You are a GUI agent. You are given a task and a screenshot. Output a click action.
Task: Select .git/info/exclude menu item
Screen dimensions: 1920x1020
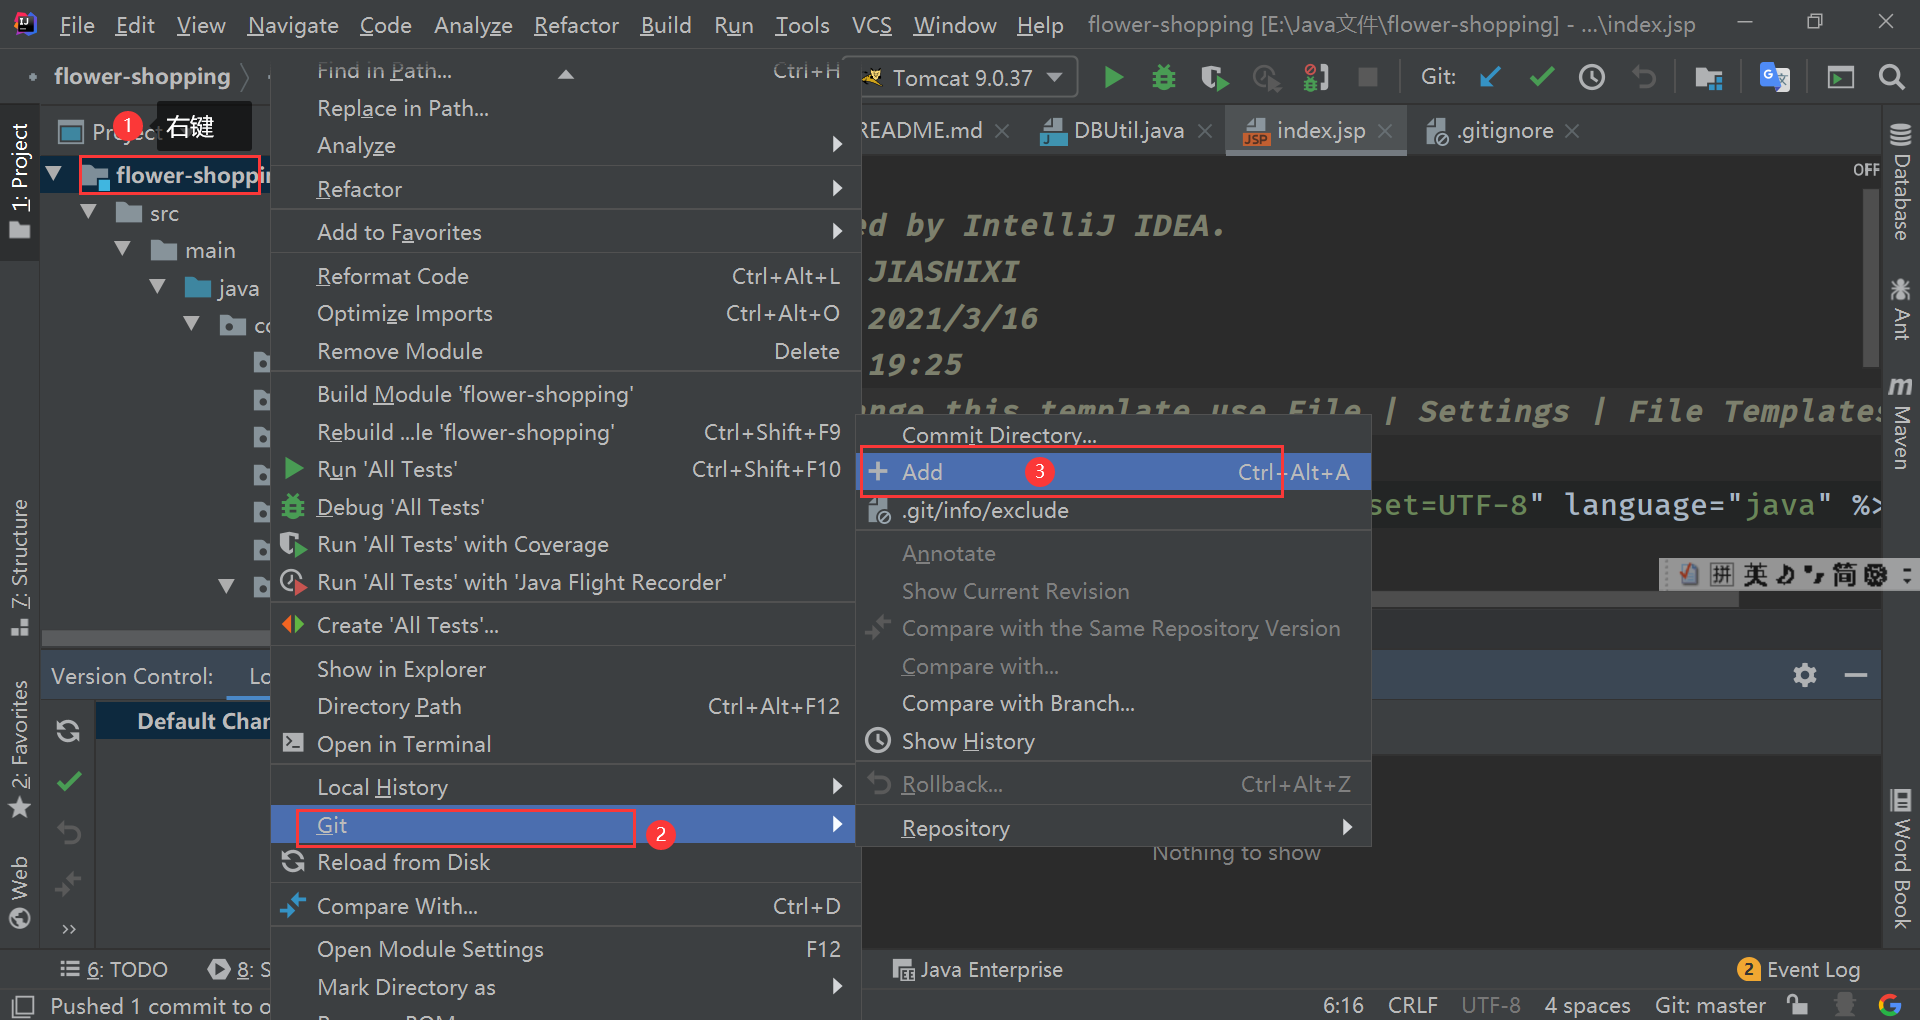pyautogui.click(x=1113, y=510)
